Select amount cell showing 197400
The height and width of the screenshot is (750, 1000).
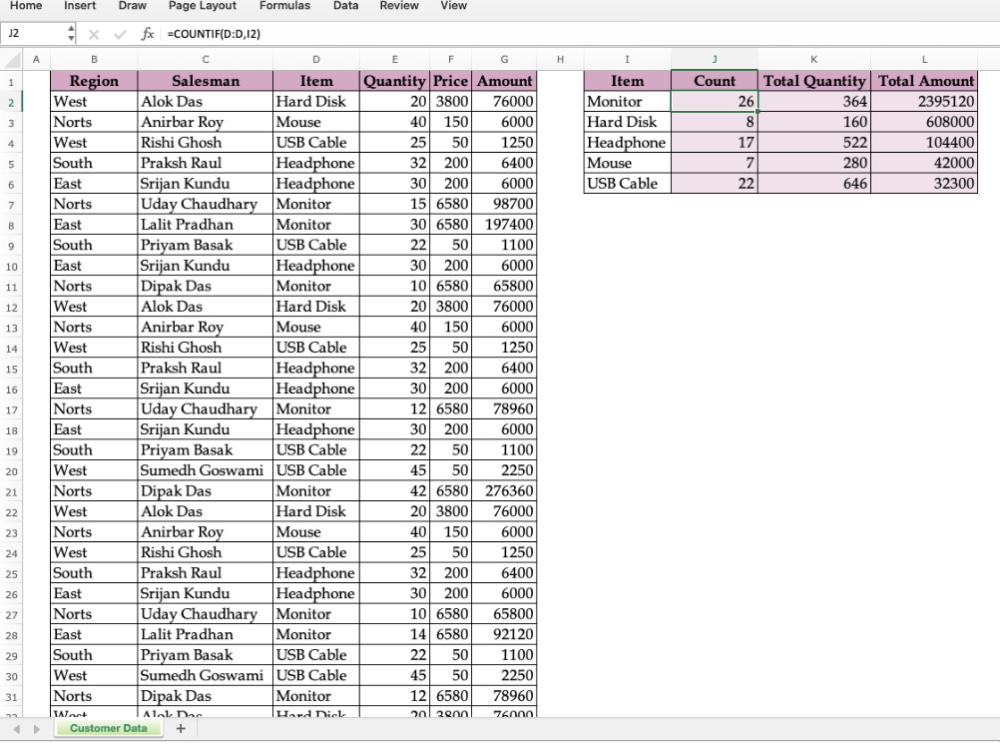click(x=504, y=224)
